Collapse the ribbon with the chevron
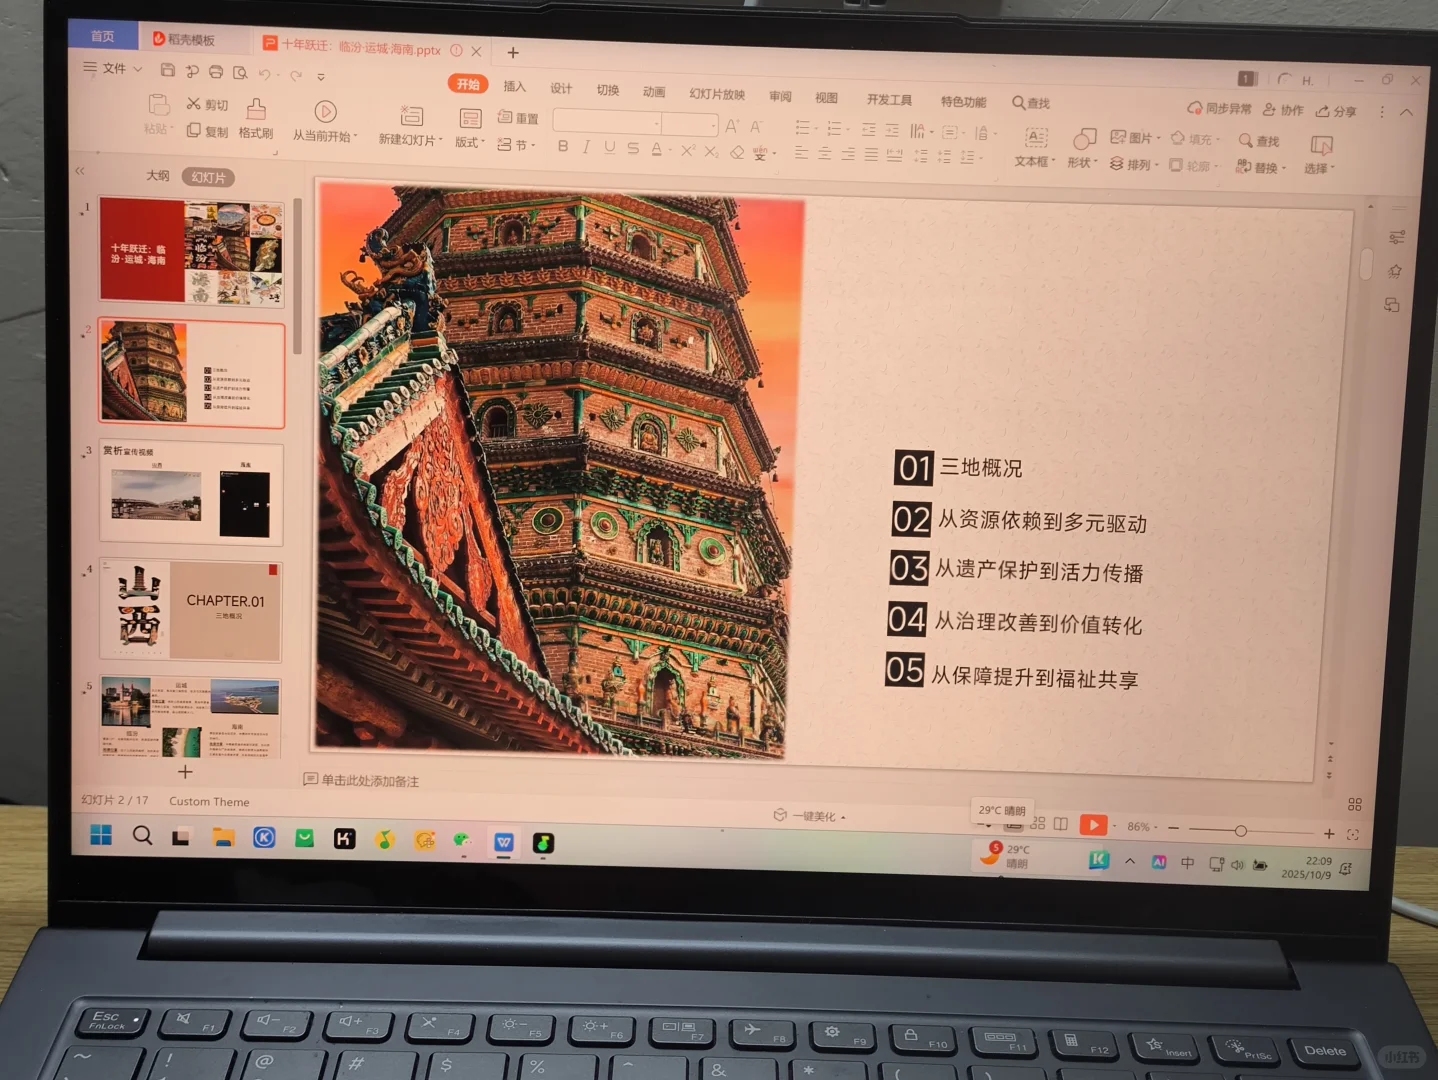Image resolution: width=1438 pixels, height=1080 pixels. click(1406, 112)
